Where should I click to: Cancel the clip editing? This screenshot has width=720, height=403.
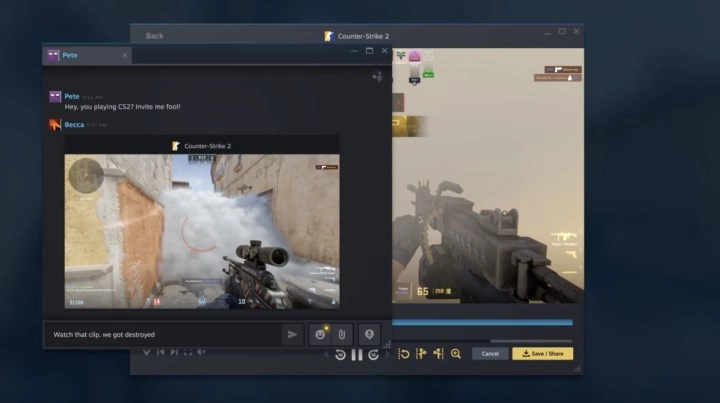click(490, 354)
